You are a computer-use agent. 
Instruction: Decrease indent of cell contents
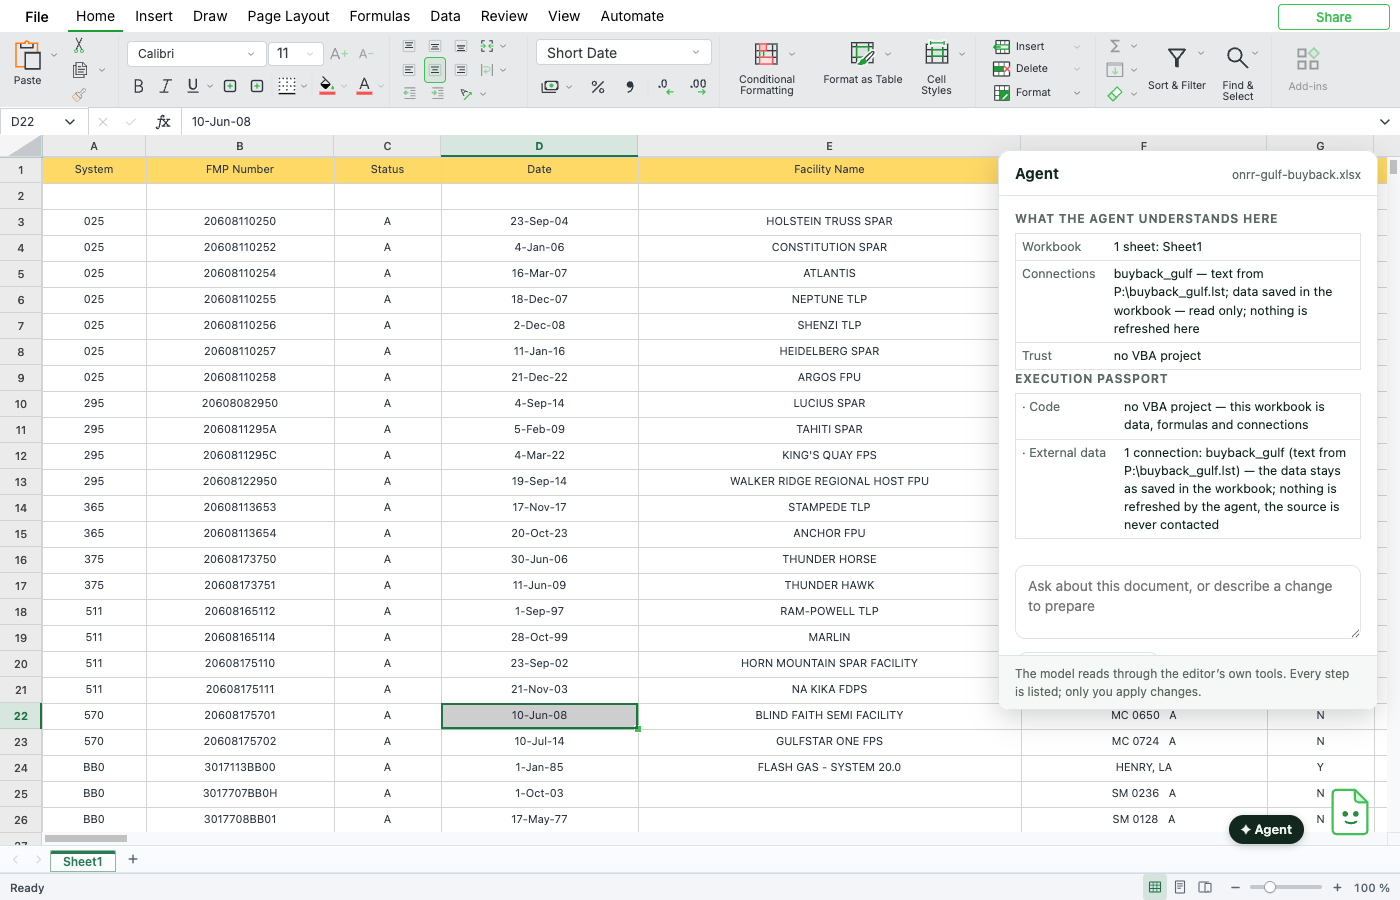pyautogui.click(x=409, y=93)
